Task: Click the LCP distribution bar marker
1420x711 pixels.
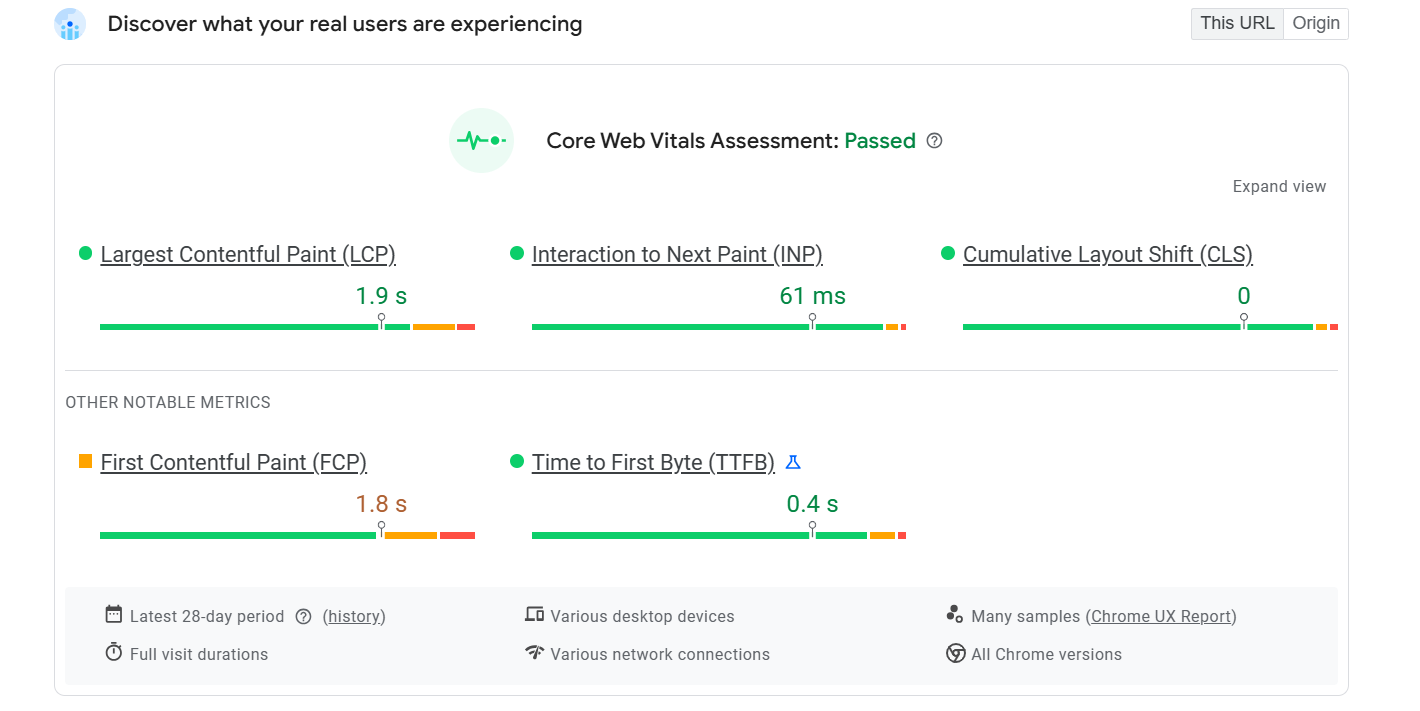Action: (381, 321)
